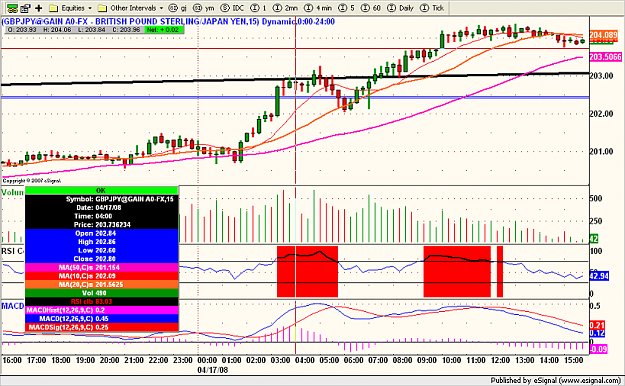Click the MACDSig(12,26,9,C) row
The width and height of the screenshot is (625, 386).
(102, 327)
